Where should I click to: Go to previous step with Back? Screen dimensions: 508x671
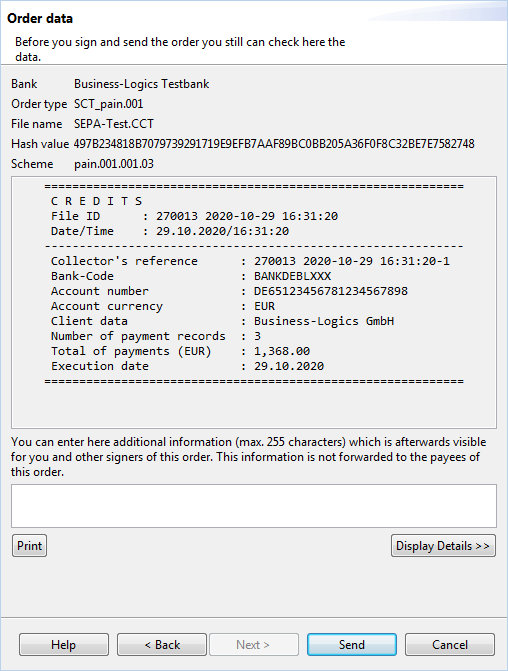(162, 644)
